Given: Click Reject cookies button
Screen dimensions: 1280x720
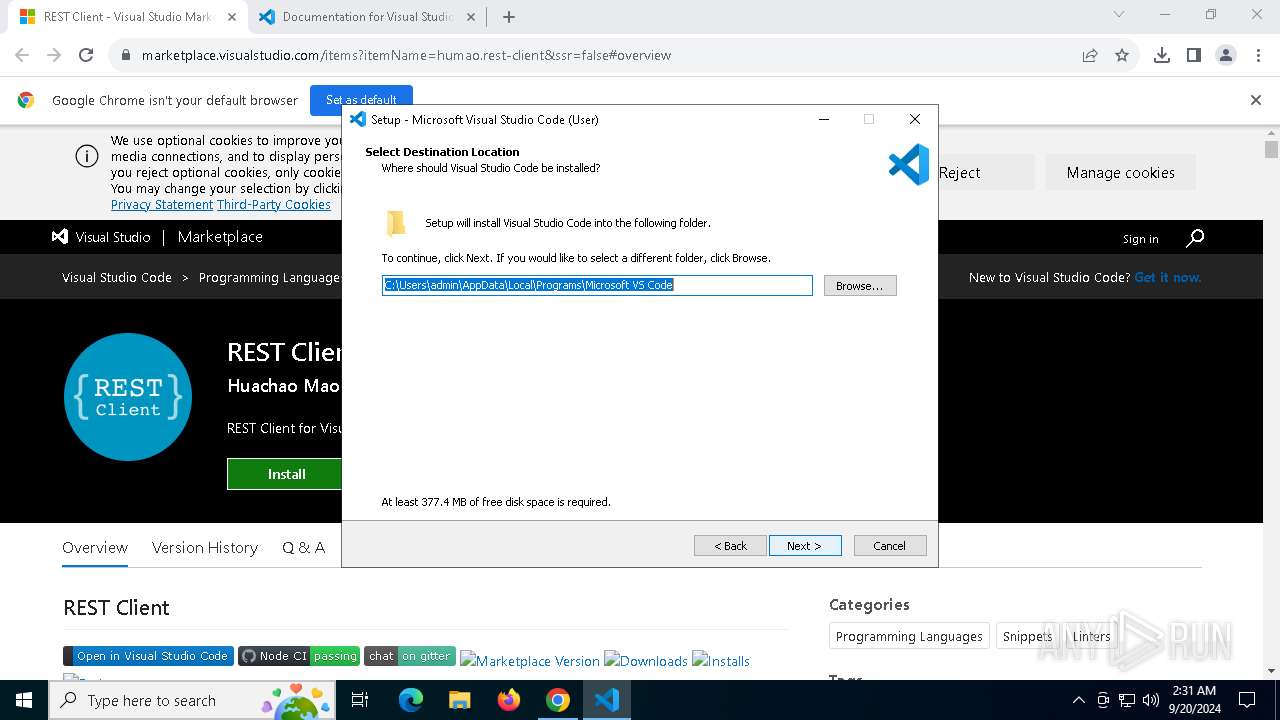Looking at the screenshot, I should tap(960, 173).
